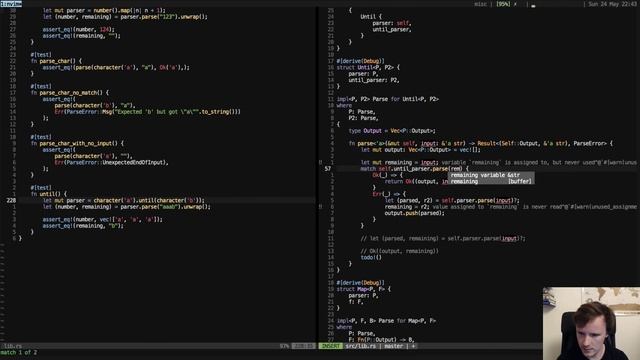Screen dimensions: 640x360
Task: Click #[derive(Debug)] above struct Until
Action: click(x=360, y=61)
